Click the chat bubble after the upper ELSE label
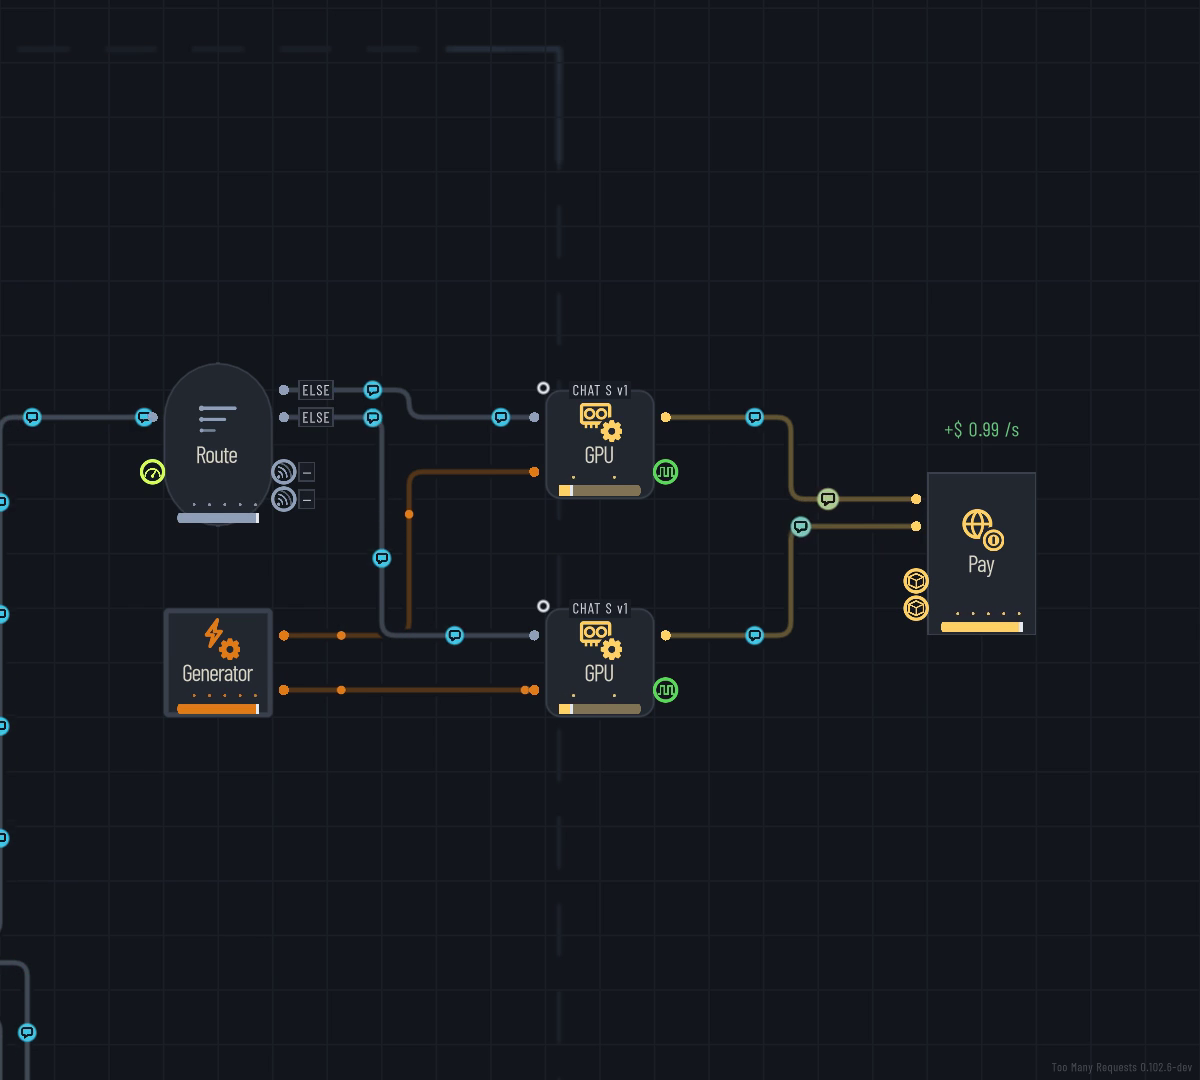Image resolution: width=1200 pixels, height=1080 pixels. click(x=373, y=390)
